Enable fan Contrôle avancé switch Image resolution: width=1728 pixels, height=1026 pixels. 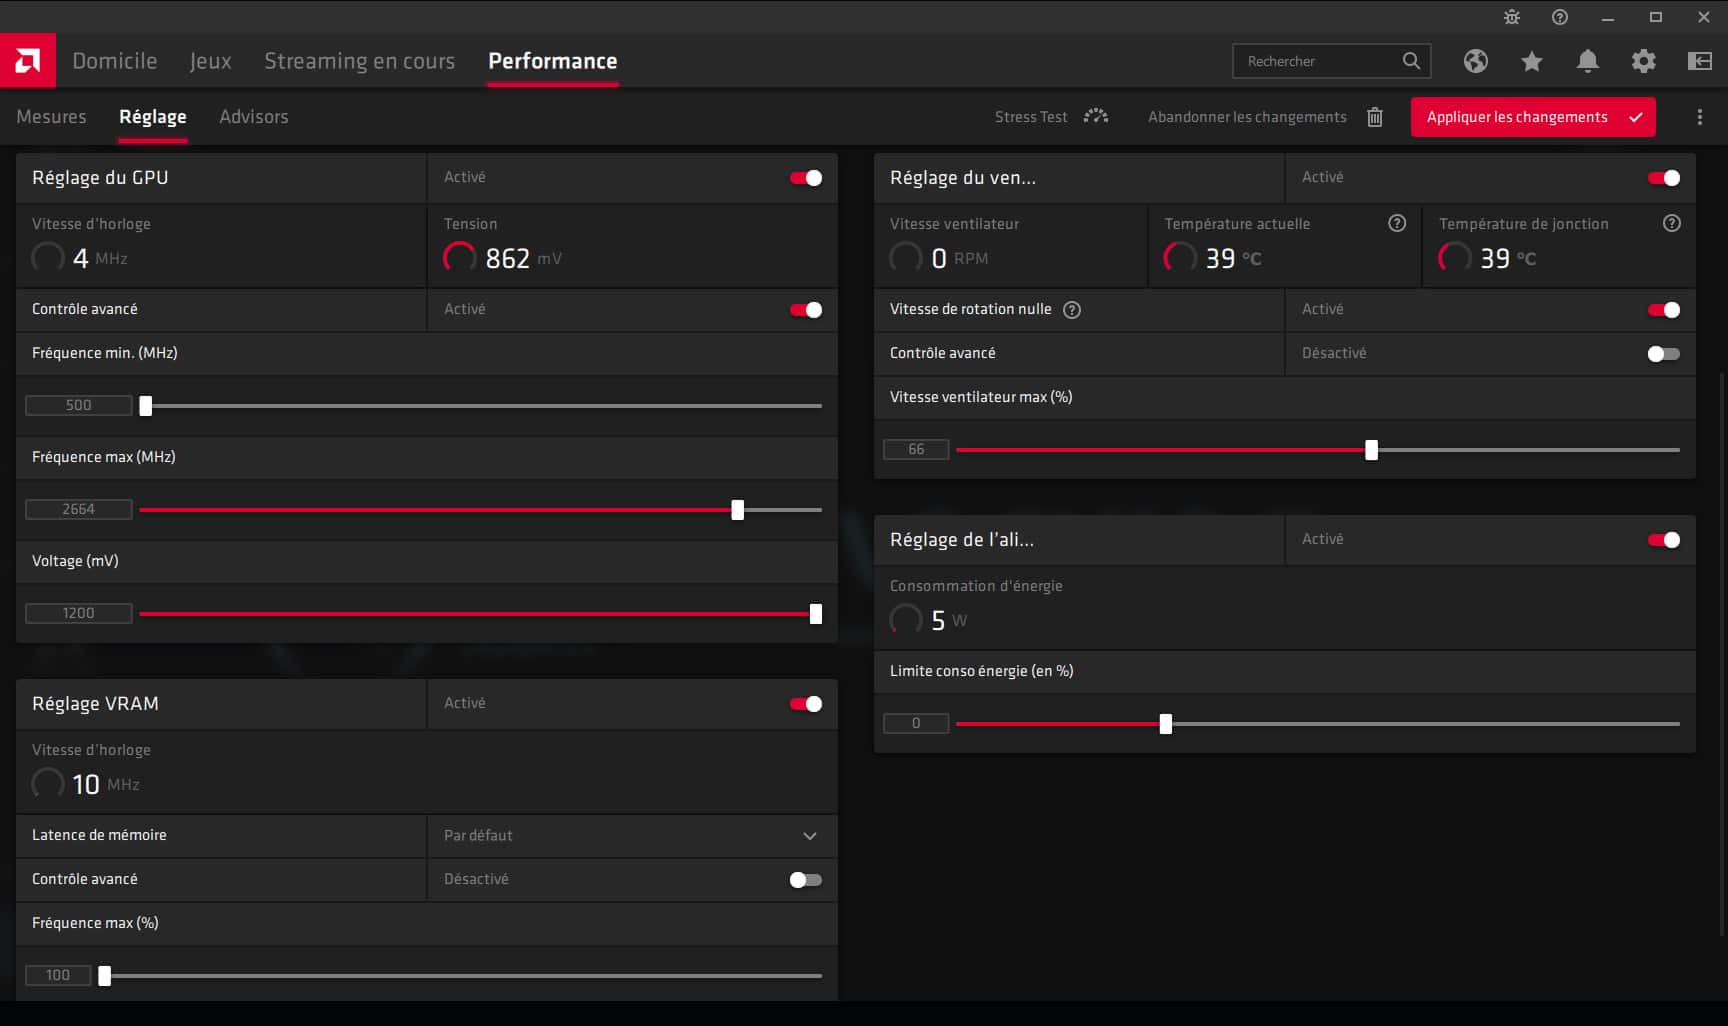(x=1664, y=354)
